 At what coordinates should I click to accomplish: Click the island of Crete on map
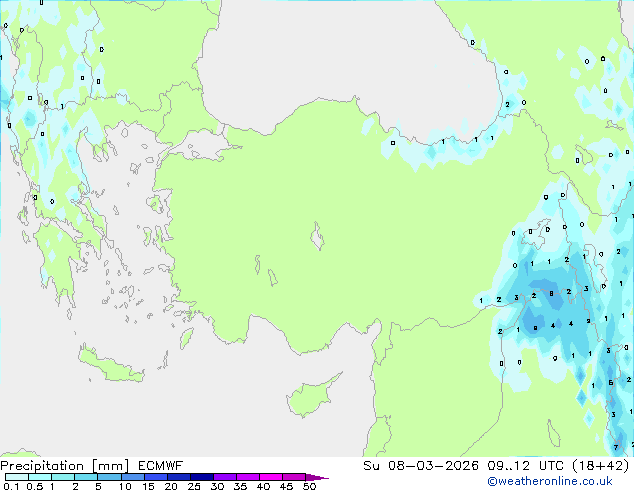(x=110, y=365)
